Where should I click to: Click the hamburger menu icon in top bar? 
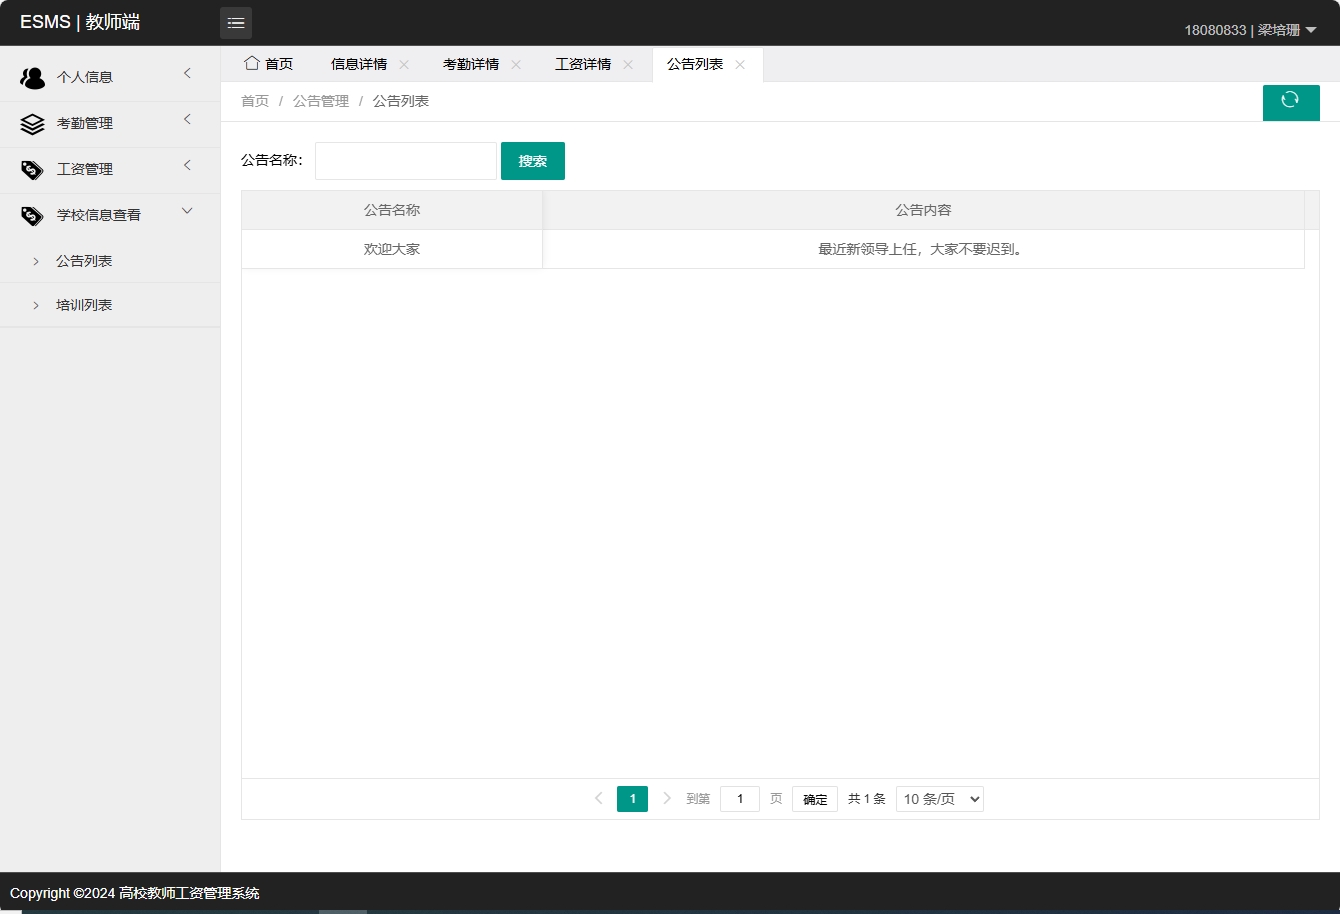[236, 22]
